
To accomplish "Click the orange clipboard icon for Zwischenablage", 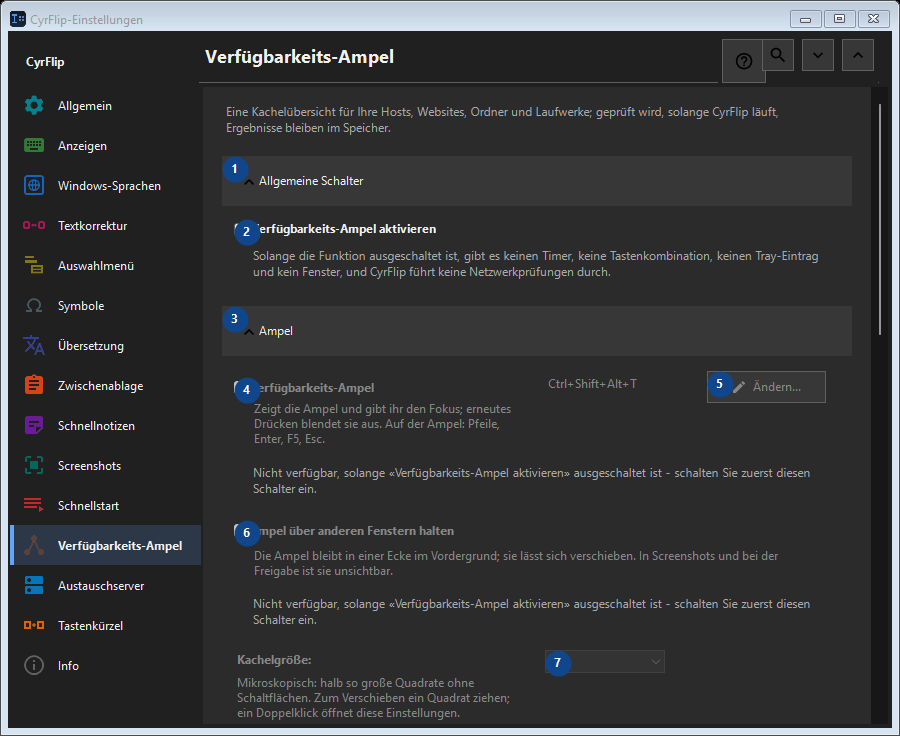I will [34, 385].
